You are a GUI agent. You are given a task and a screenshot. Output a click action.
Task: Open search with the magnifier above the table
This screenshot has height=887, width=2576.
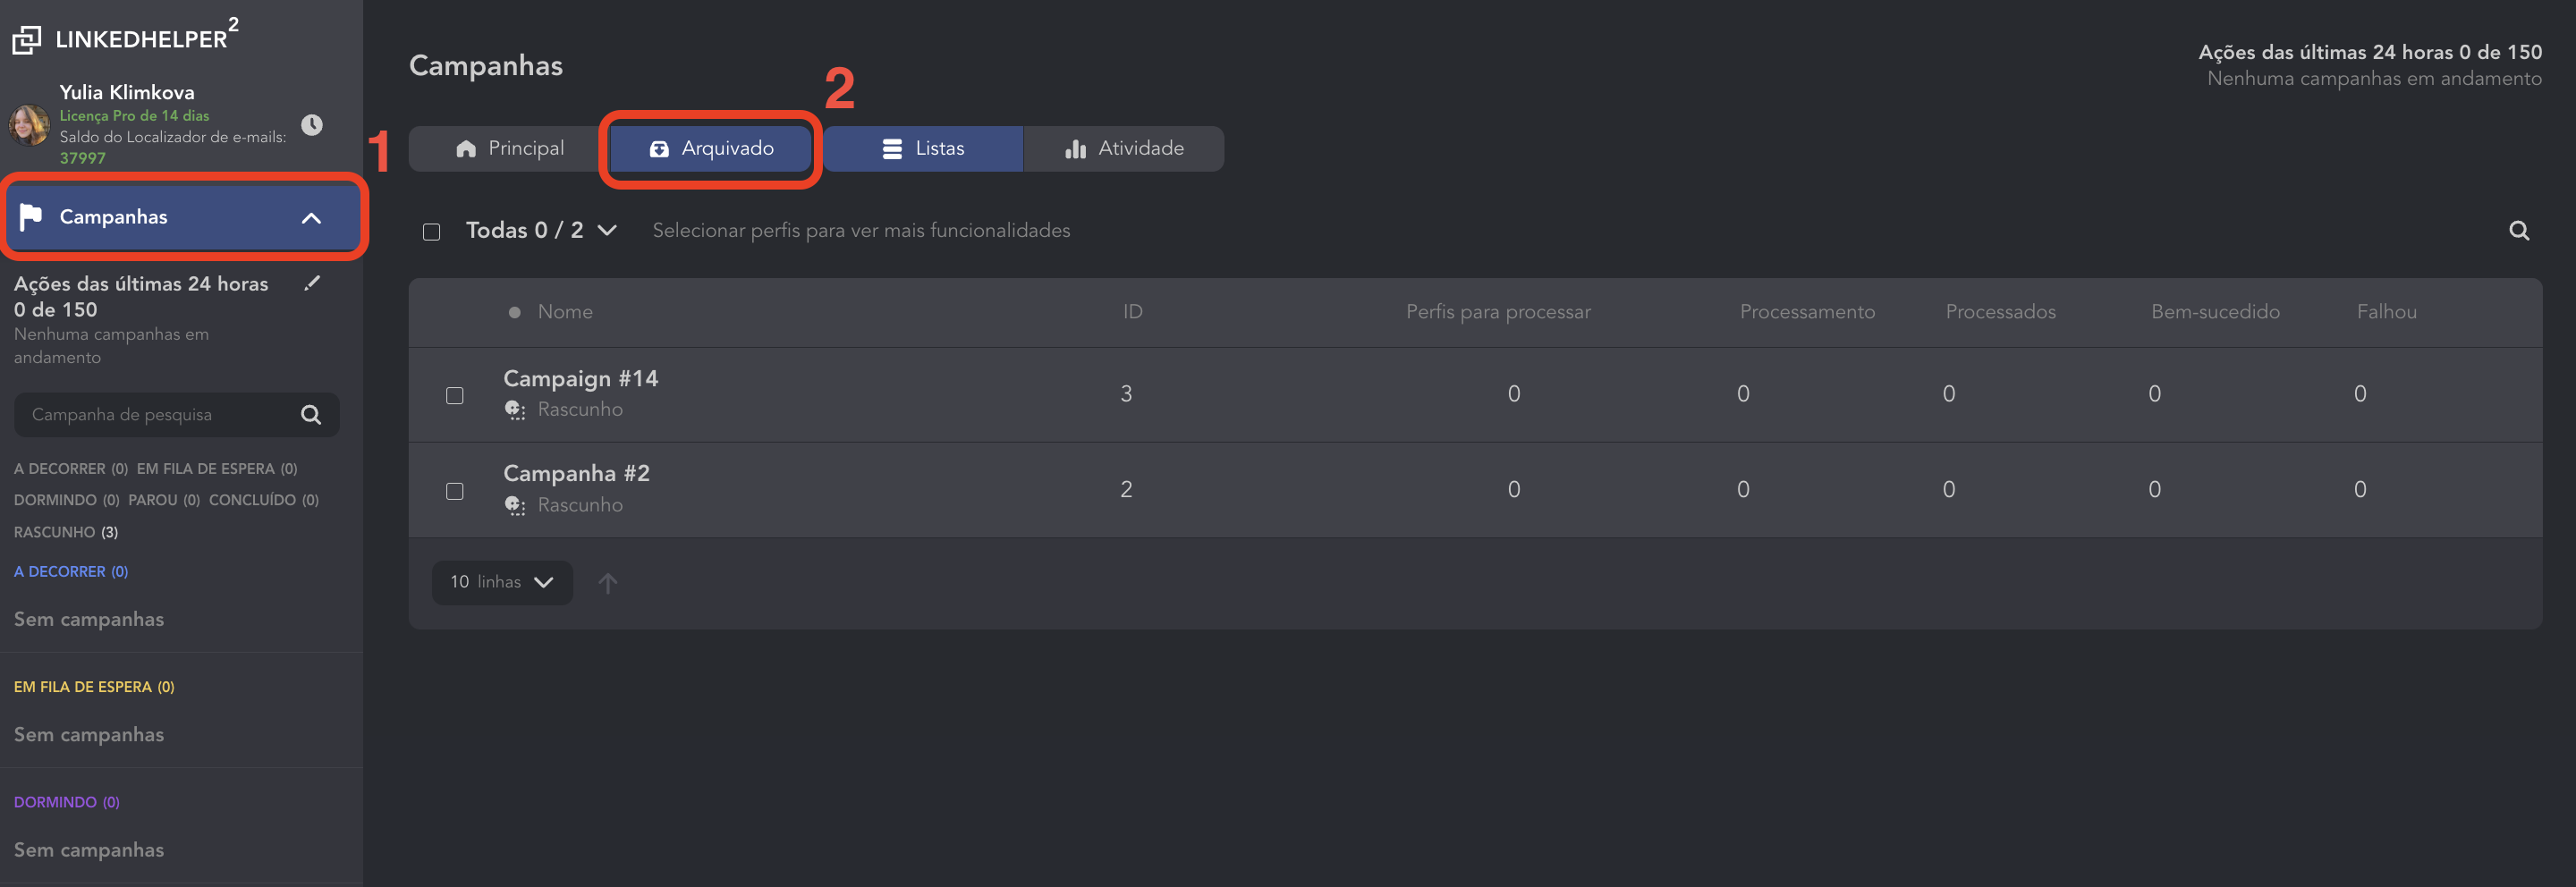[x=2518, y=231]
